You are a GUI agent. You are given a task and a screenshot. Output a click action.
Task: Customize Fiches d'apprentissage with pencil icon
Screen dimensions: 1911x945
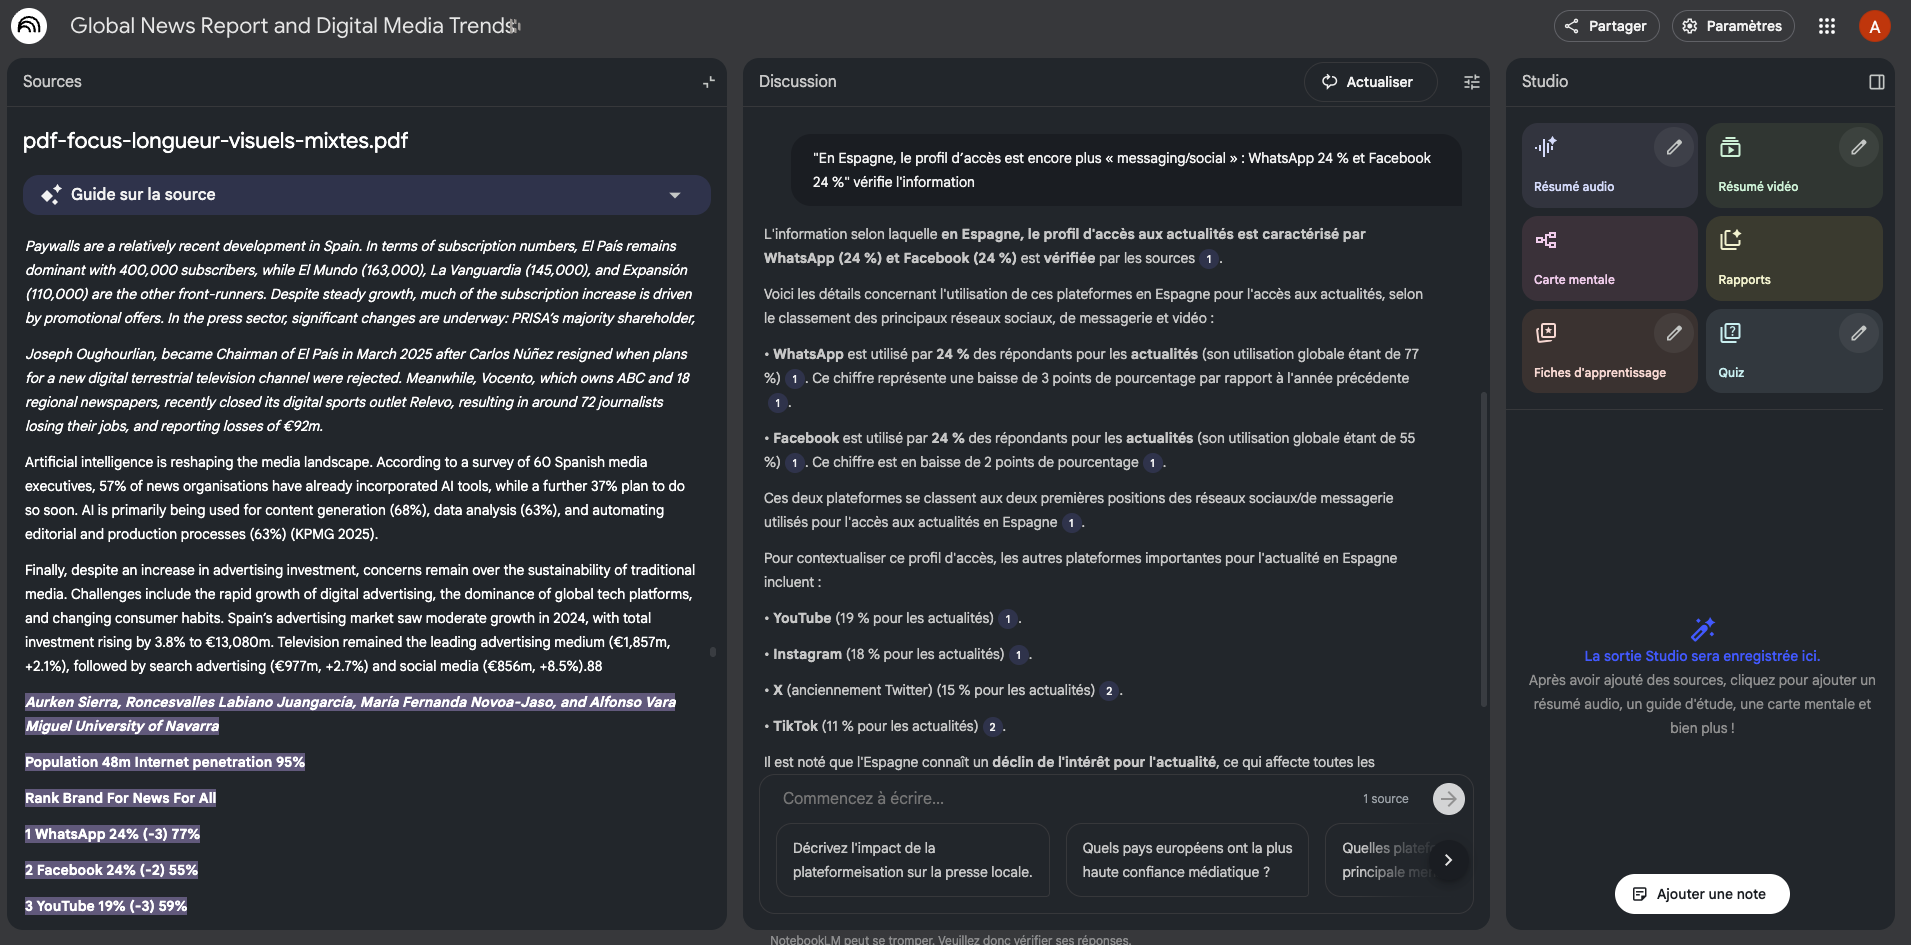click(x=1673, y=333)
